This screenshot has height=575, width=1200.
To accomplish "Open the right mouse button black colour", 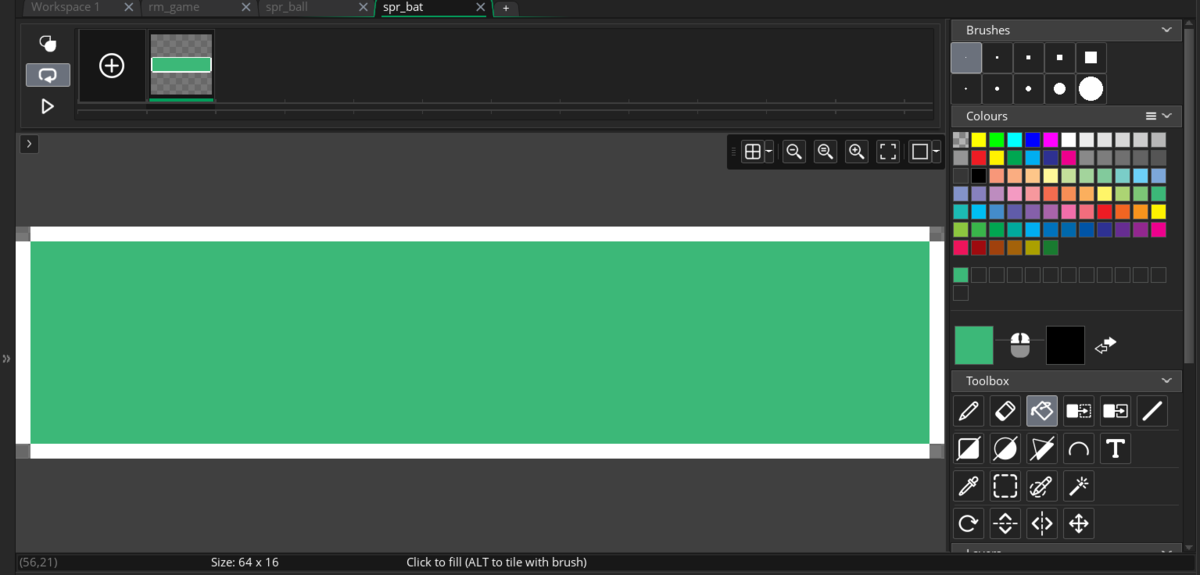I will (x=1065, y=345).
